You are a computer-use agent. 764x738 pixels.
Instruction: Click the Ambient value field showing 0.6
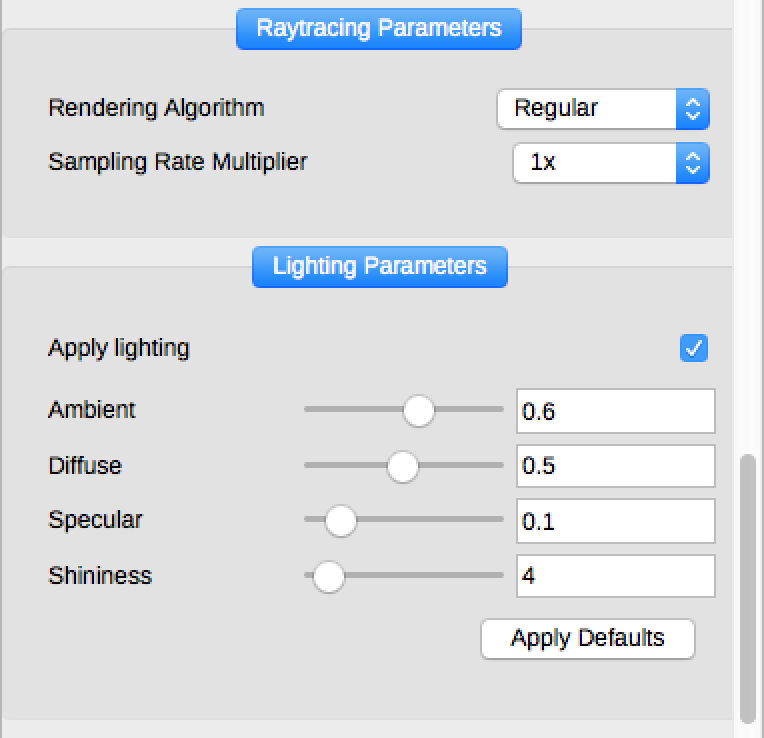point(615,410)
